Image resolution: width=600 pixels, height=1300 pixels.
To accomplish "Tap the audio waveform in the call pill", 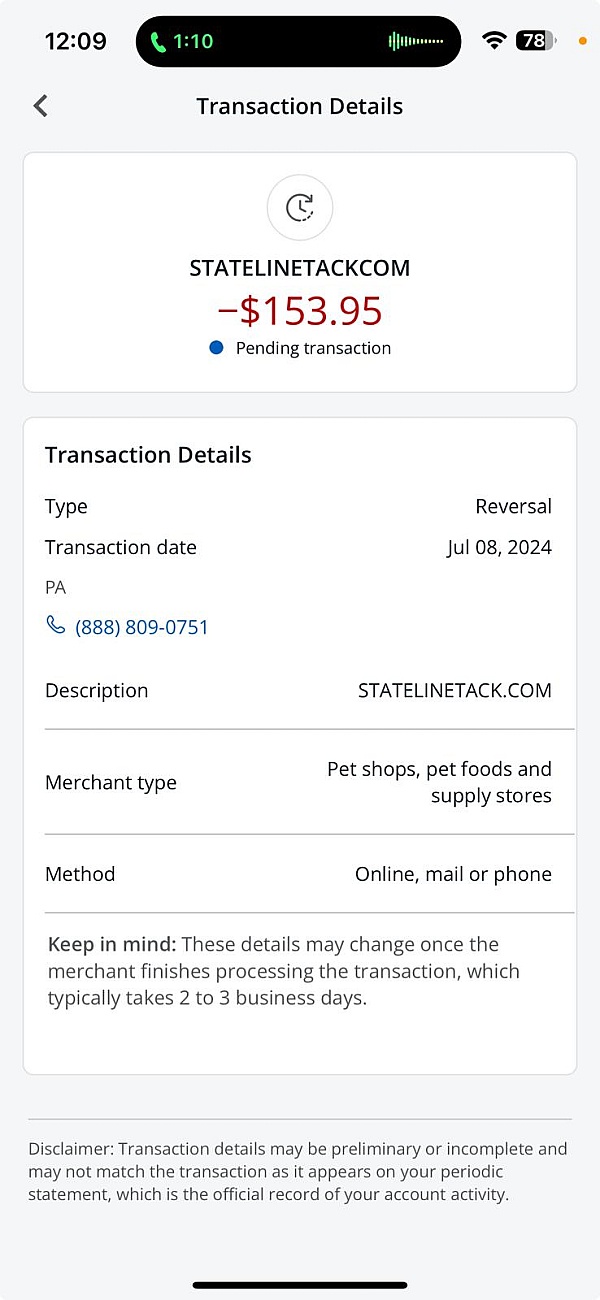I will (415, 42).
